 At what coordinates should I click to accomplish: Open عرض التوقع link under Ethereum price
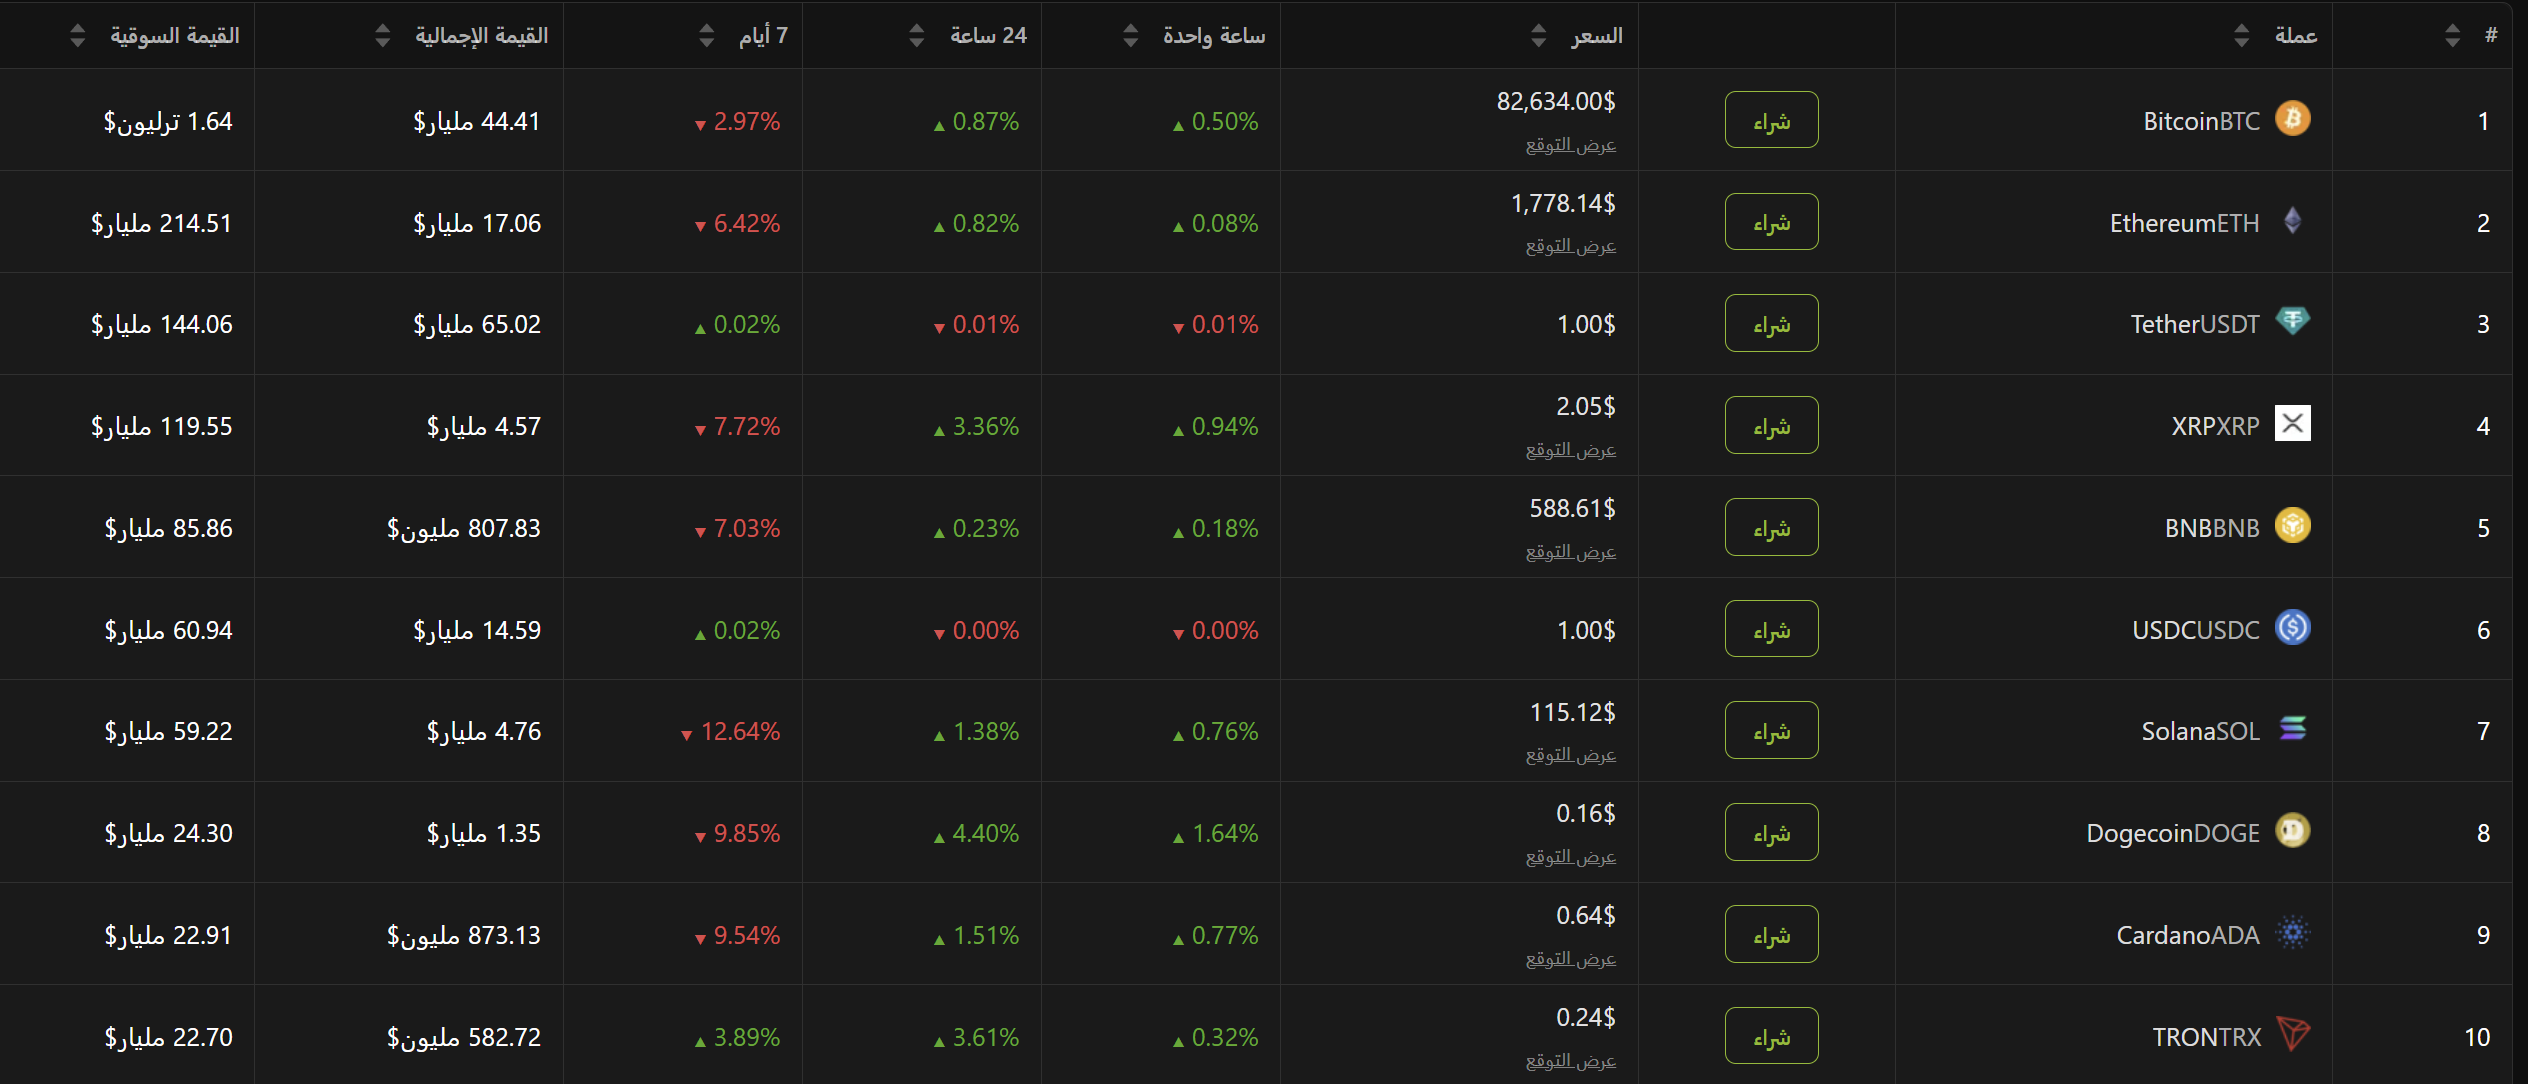click(1570, 246)
